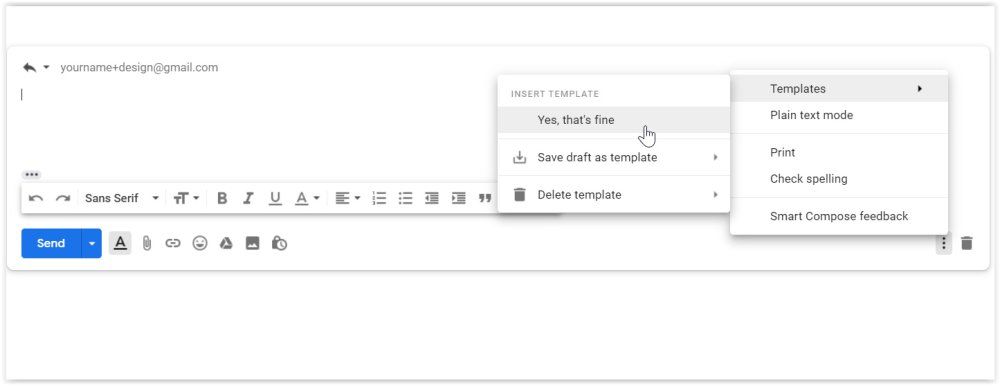
Task: Click the redo arrow icon
Action: (x=62, y=198)
